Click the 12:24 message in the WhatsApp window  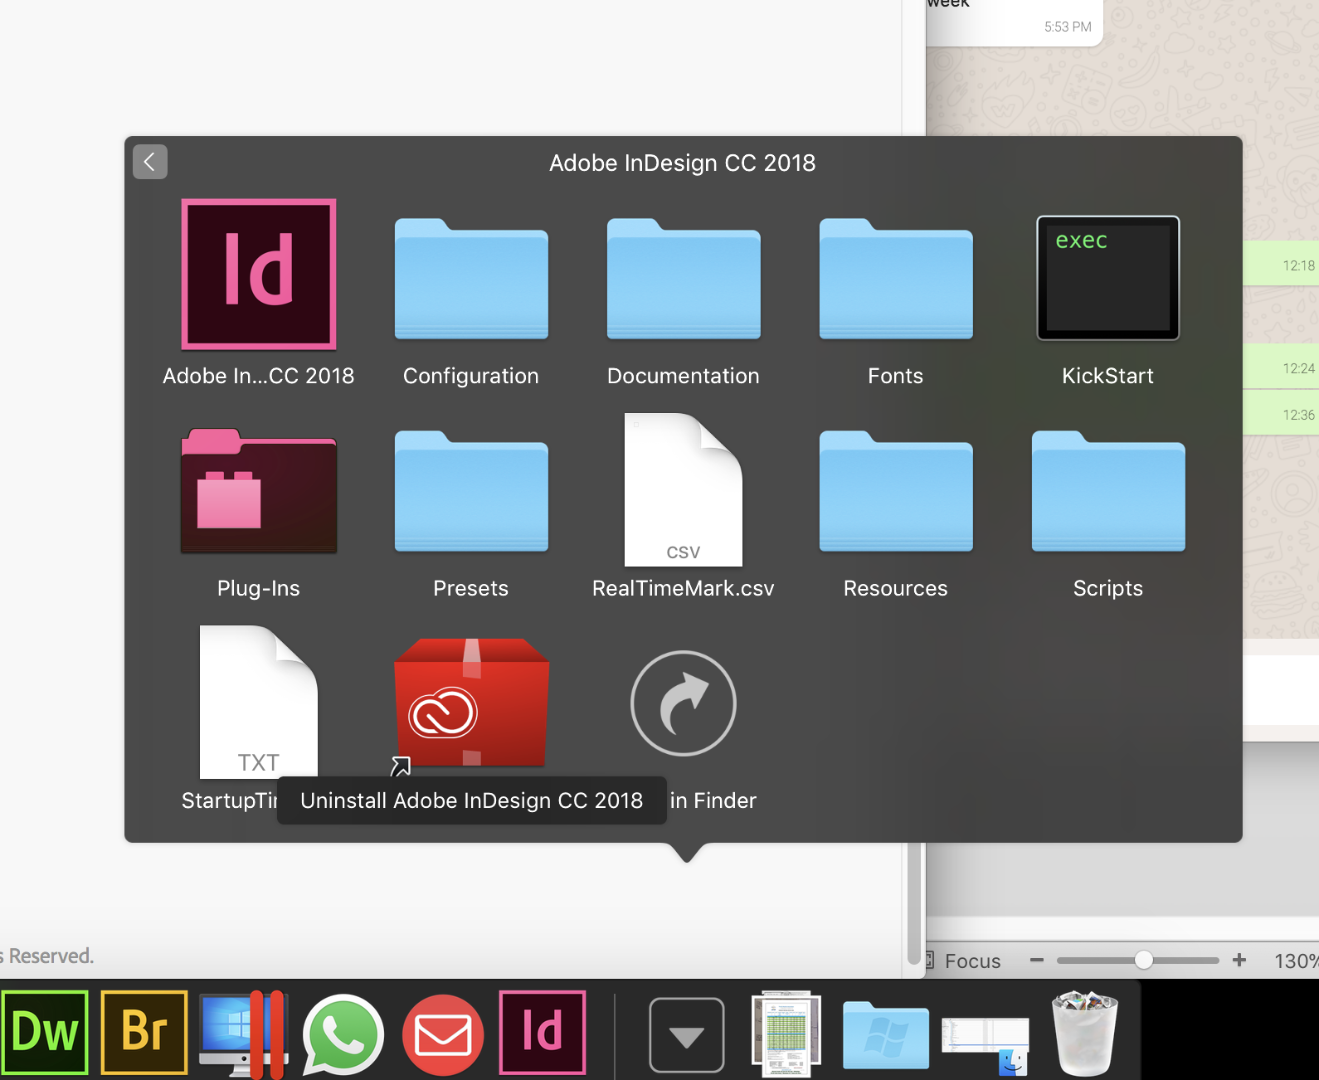[1280, 368]
